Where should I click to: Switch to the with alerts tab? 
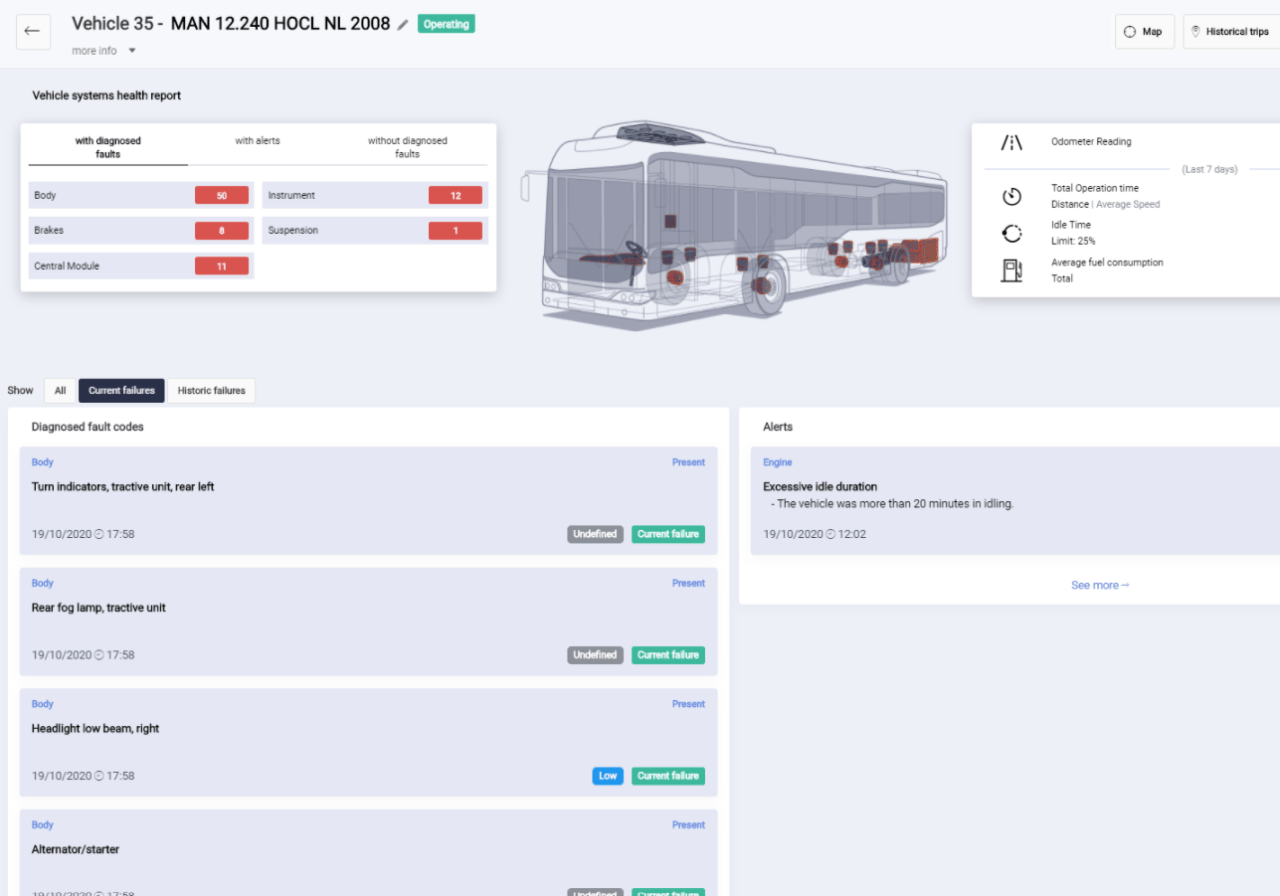pos(257,141)
